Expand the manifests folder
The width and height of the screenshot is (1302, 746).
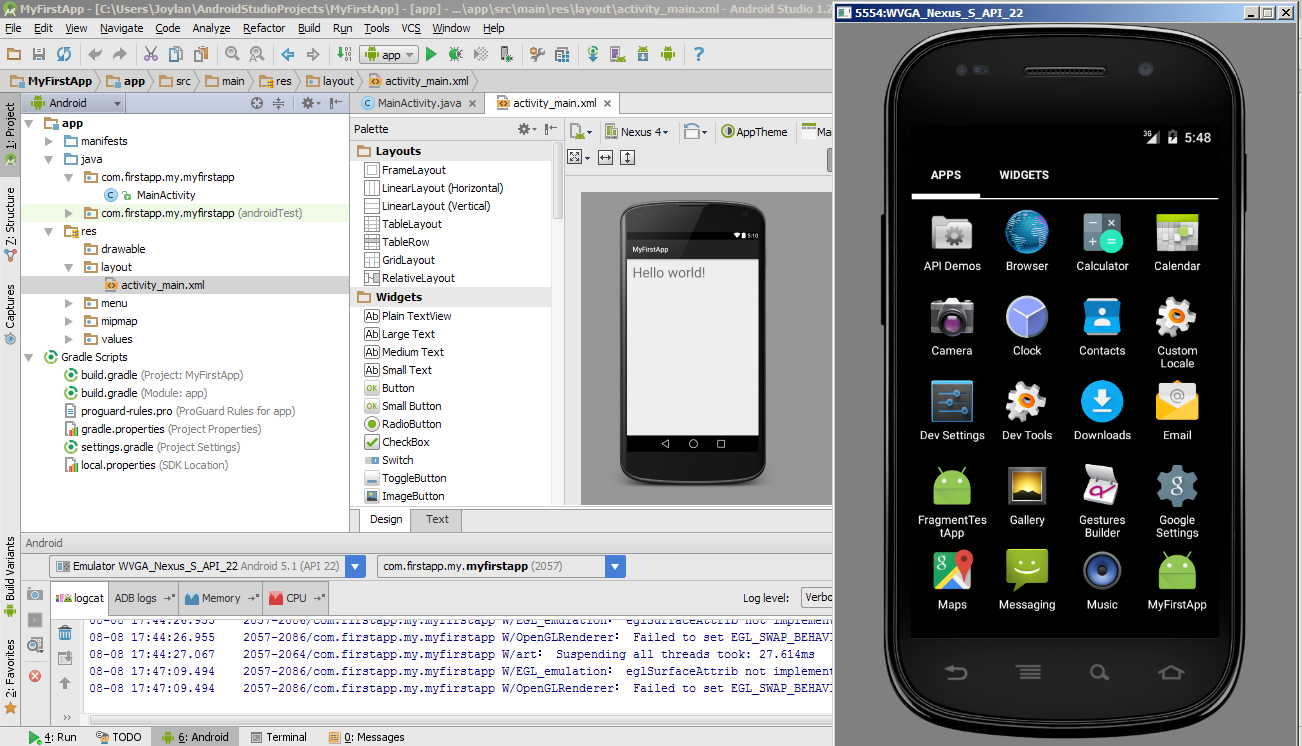click(x=48, y=141)
